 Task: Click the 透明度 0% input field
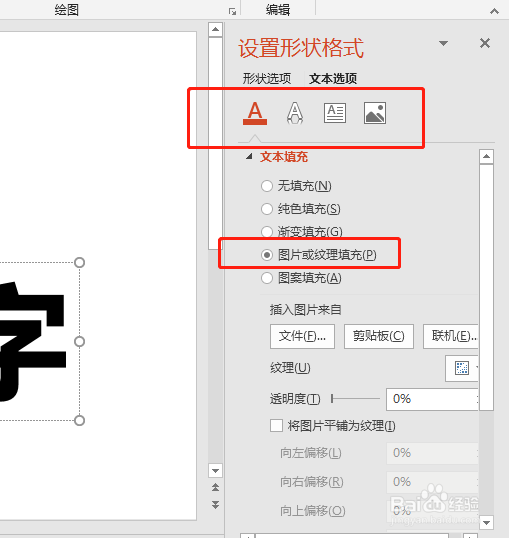click(432, 399)
